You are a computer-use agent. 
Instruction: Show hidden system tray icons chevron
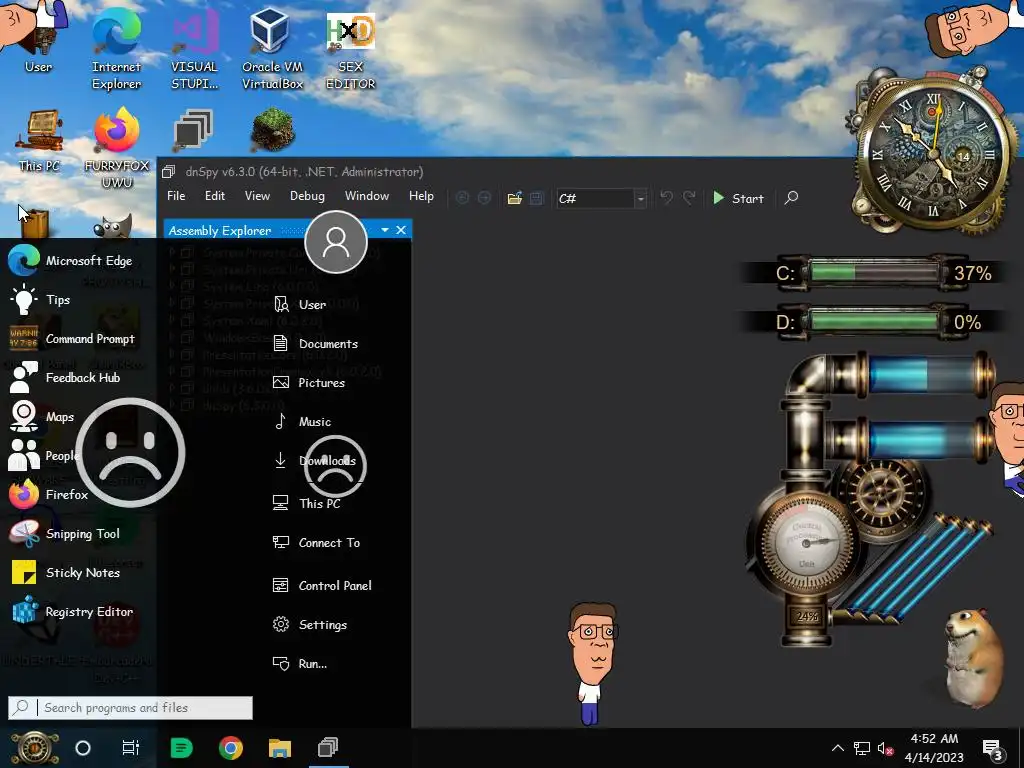click(838, 748)
